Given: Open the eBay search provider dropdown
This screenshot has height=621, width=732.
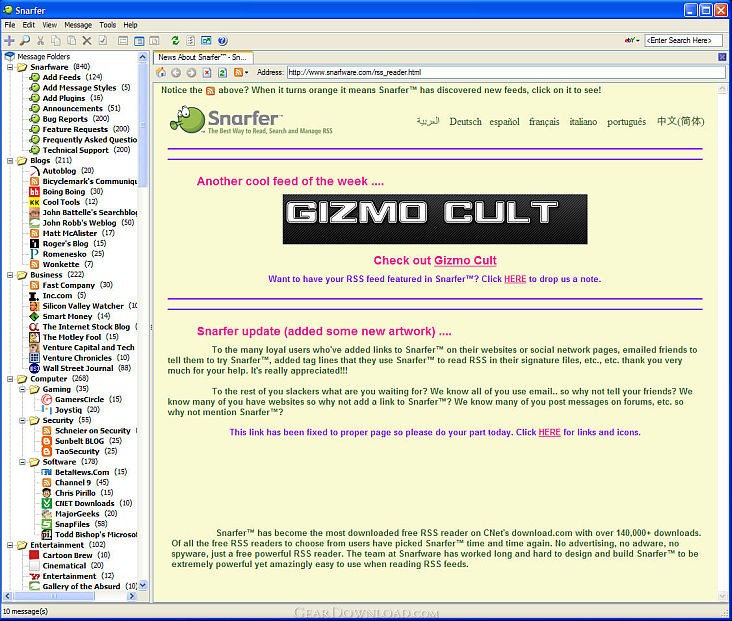Looking at the screenshot, I should point(632,41).
